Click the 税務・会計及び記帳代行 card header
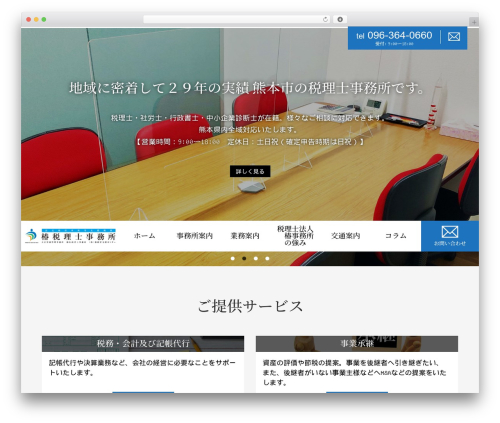Image resolution: width=500 pixels, height=423 pixels. 143,344
